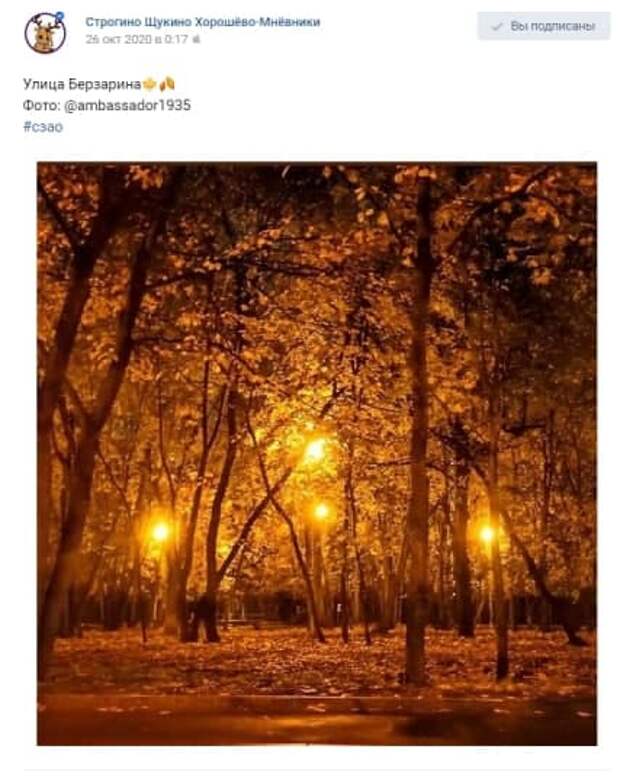This screenshot has height=778, width=620.
Task: Open the @ambassador1935 profile mention
Action: [x=127, y=105]
